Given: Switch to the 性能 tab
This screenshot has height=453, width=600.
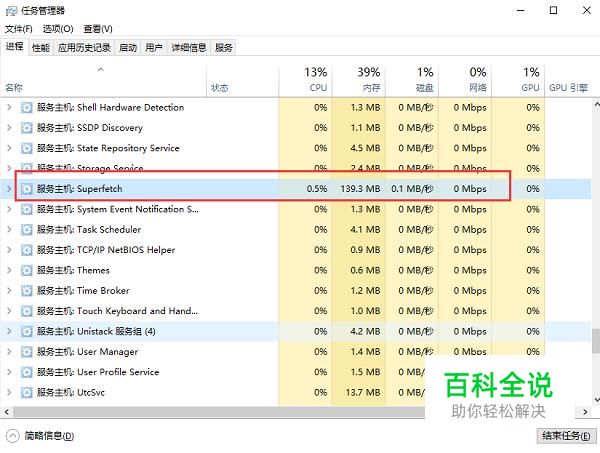Looking at the screenshot, I should click(x=41, y=48).
